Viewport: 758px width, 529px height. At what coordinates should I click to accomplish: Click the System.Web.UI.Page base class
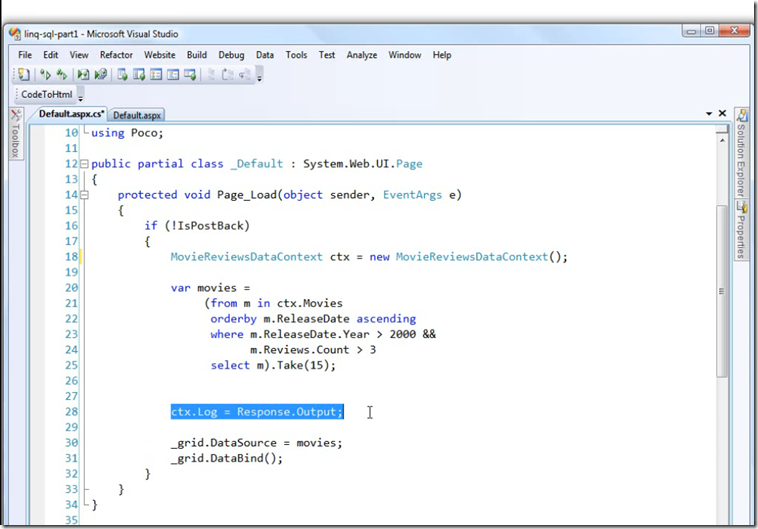[x=363, y=164]
